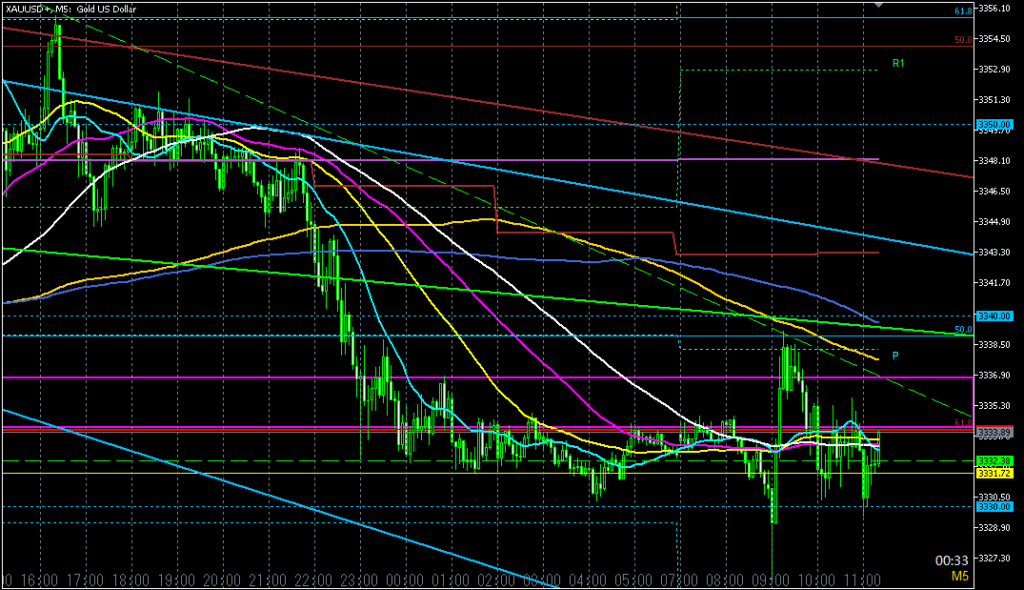Click the 20:00 time axis label

click(222, 581)
